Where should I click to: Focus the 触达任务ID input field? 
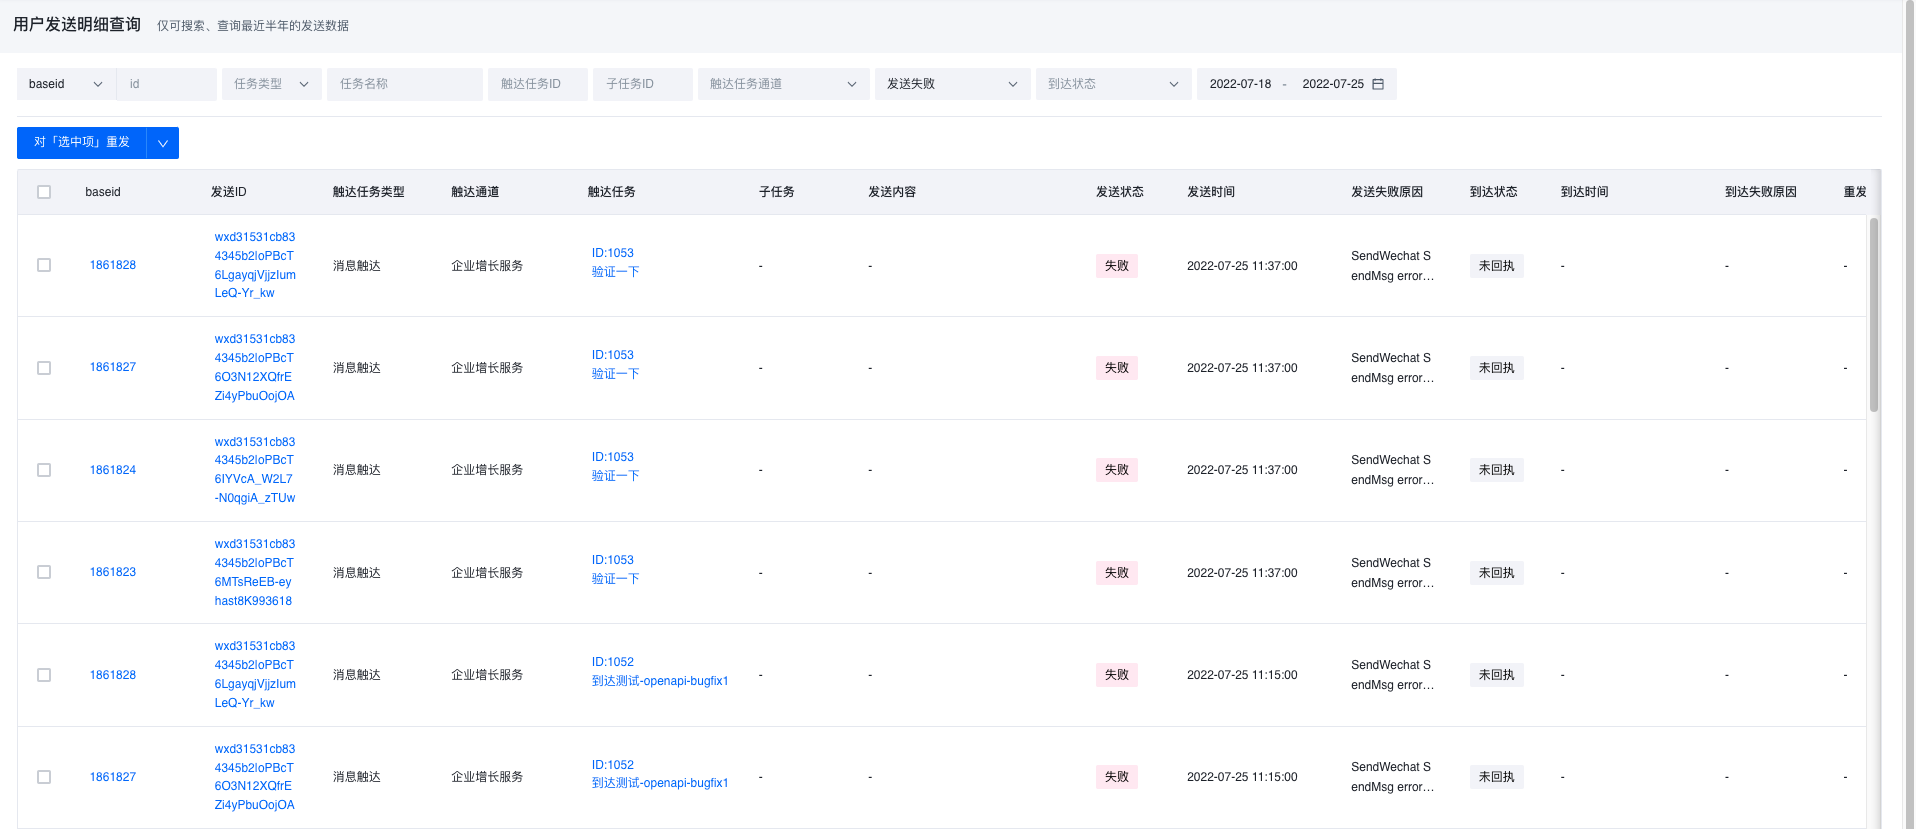[538, 84]
